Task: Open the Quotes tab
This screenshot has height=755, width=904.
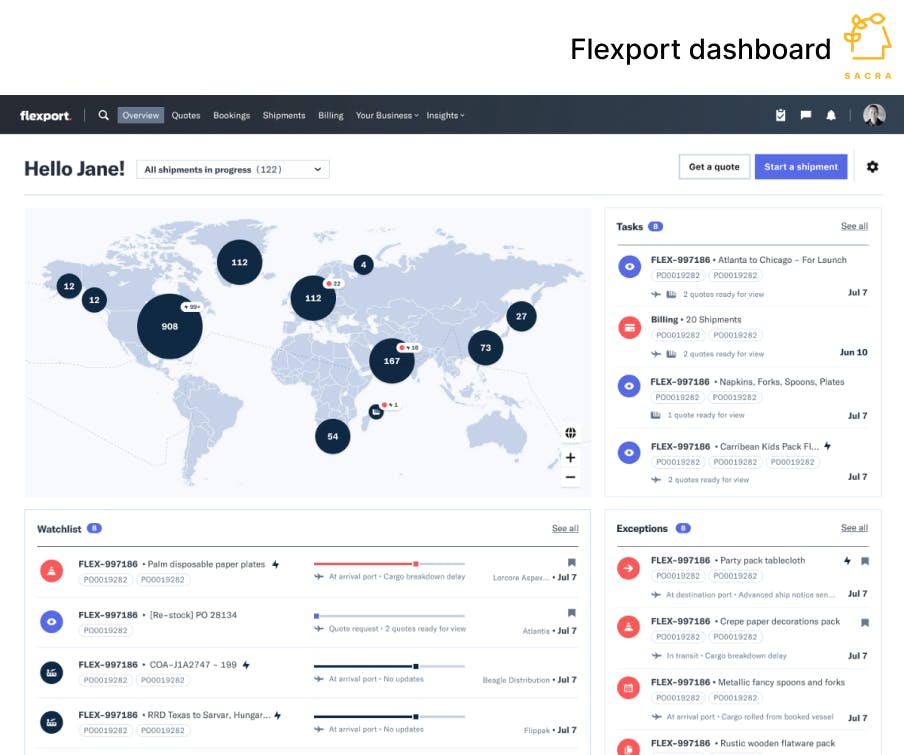Action: [186, 115]
